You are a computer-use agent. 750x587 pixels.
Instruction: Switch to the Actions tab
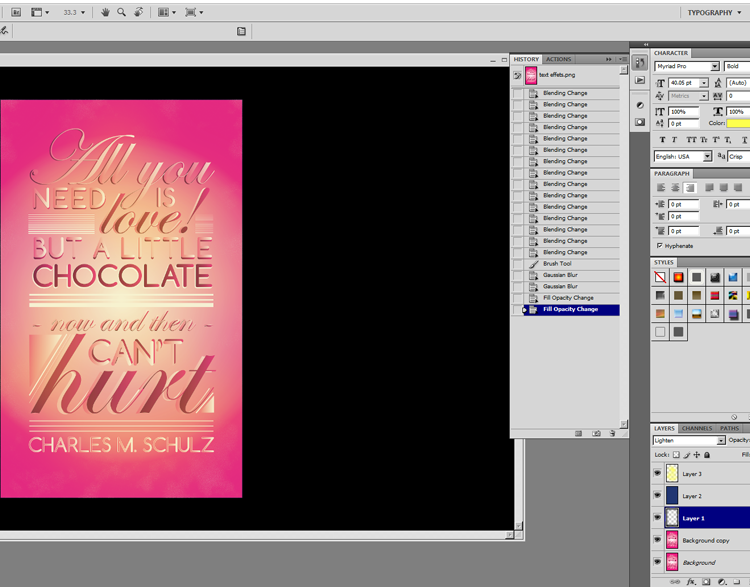[558, 59]
